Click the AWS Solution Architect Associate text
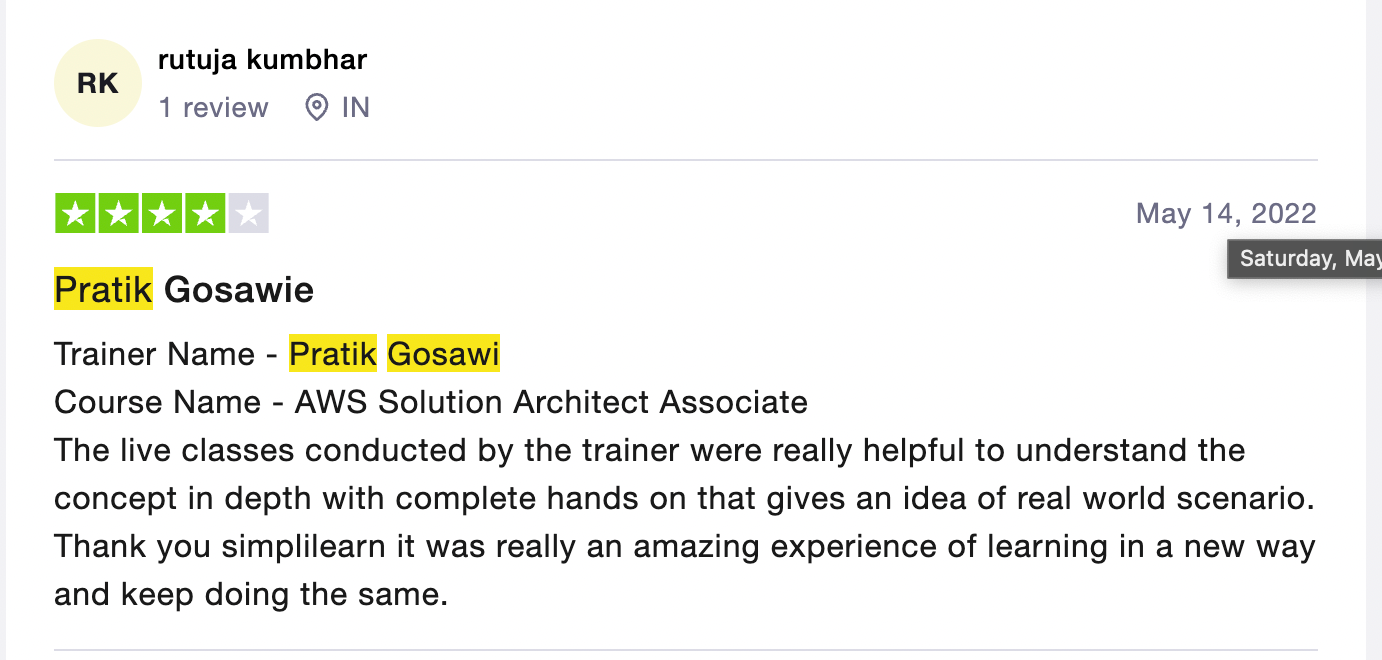 (551, 402)
